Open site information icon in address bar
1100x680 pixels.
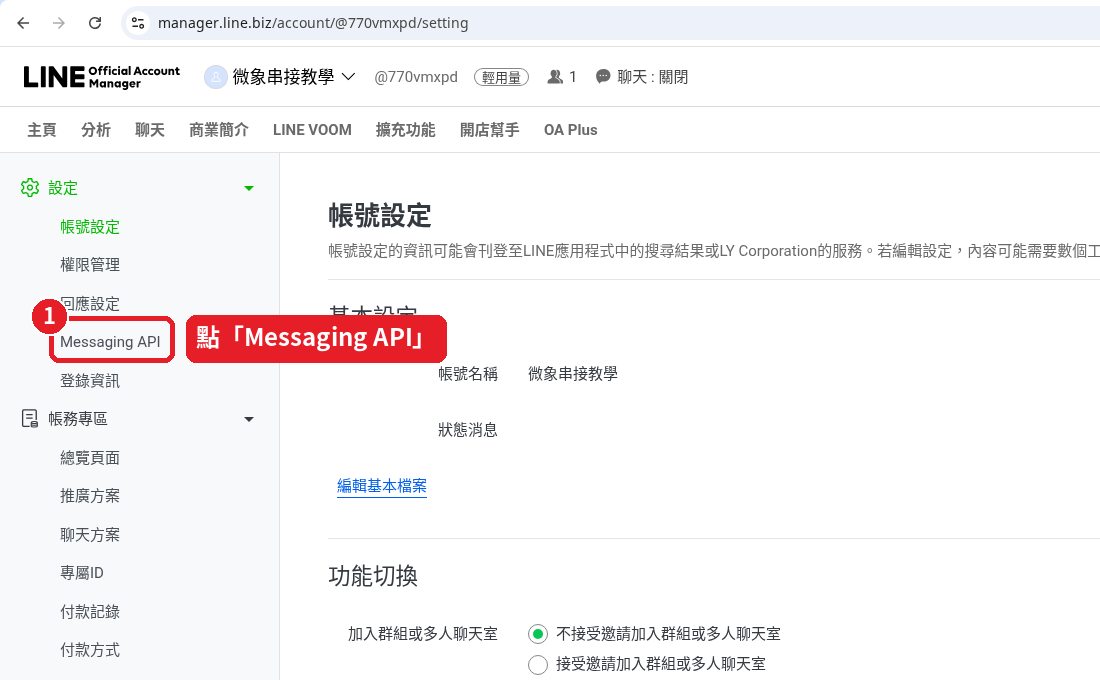click(x=138, y=23)
